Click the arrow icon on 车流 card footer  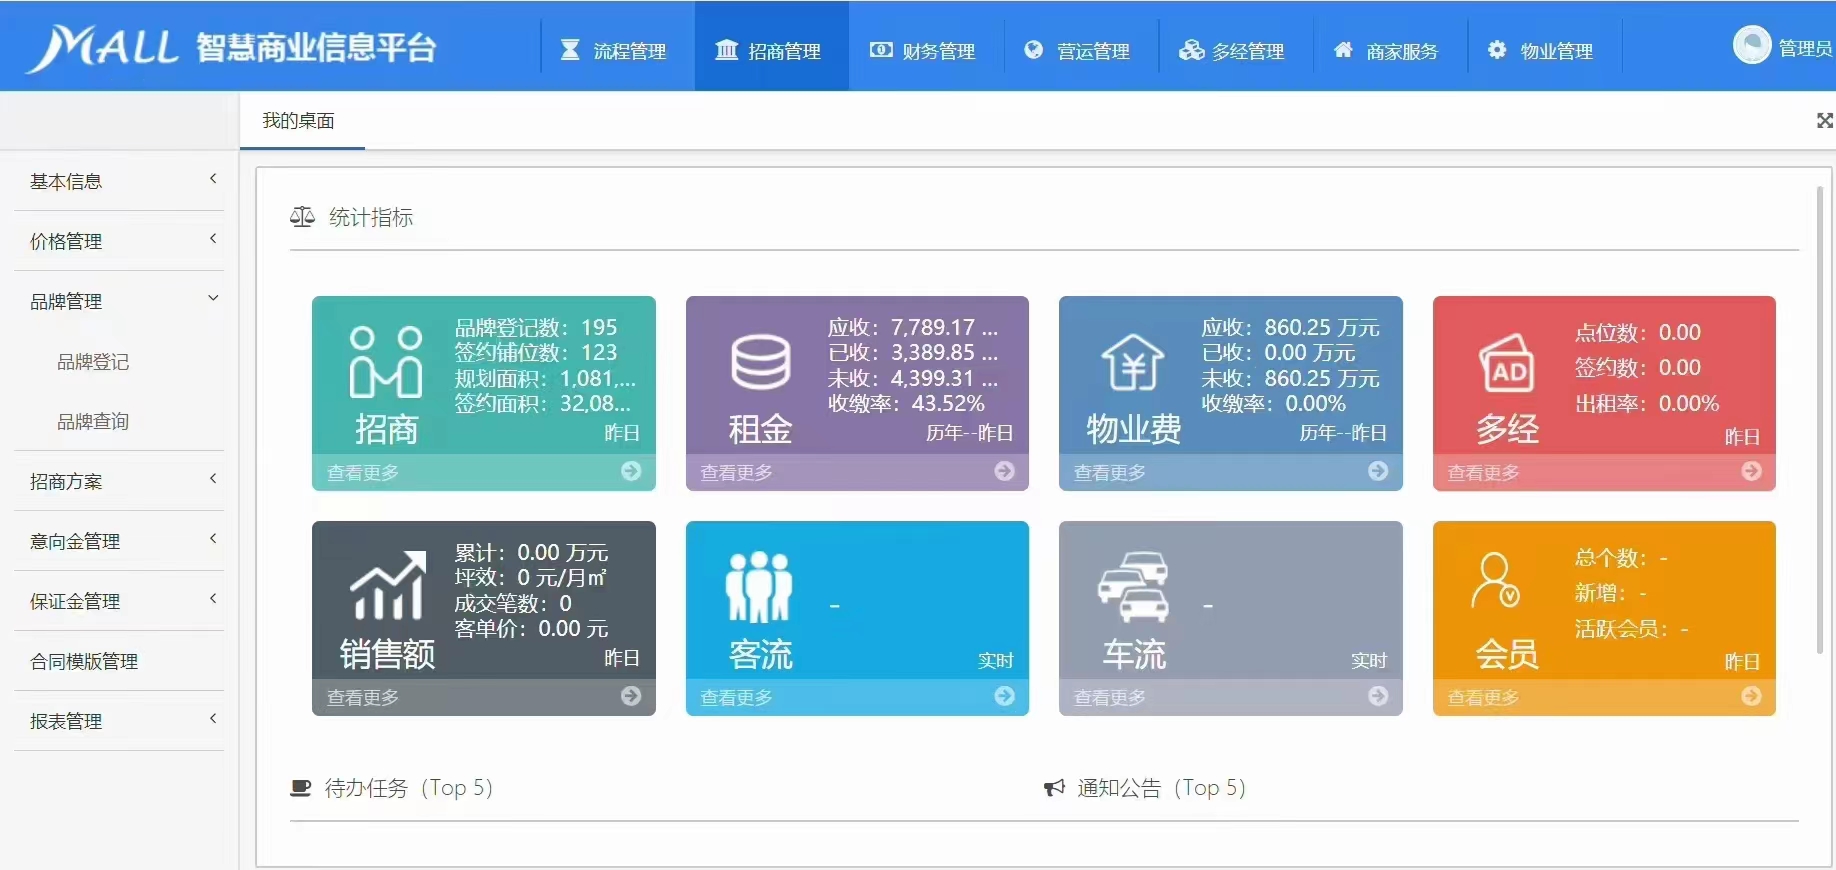pyautogui.click(x=1378, y=696)
